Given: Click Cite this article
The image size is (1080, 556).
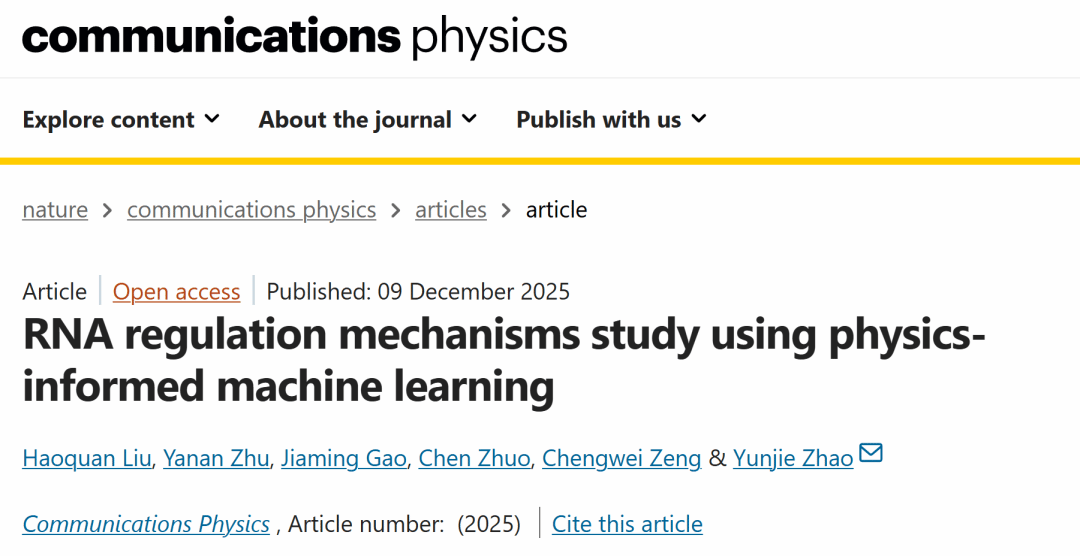Looking at the screenshot, I should (x=627, y=524).
